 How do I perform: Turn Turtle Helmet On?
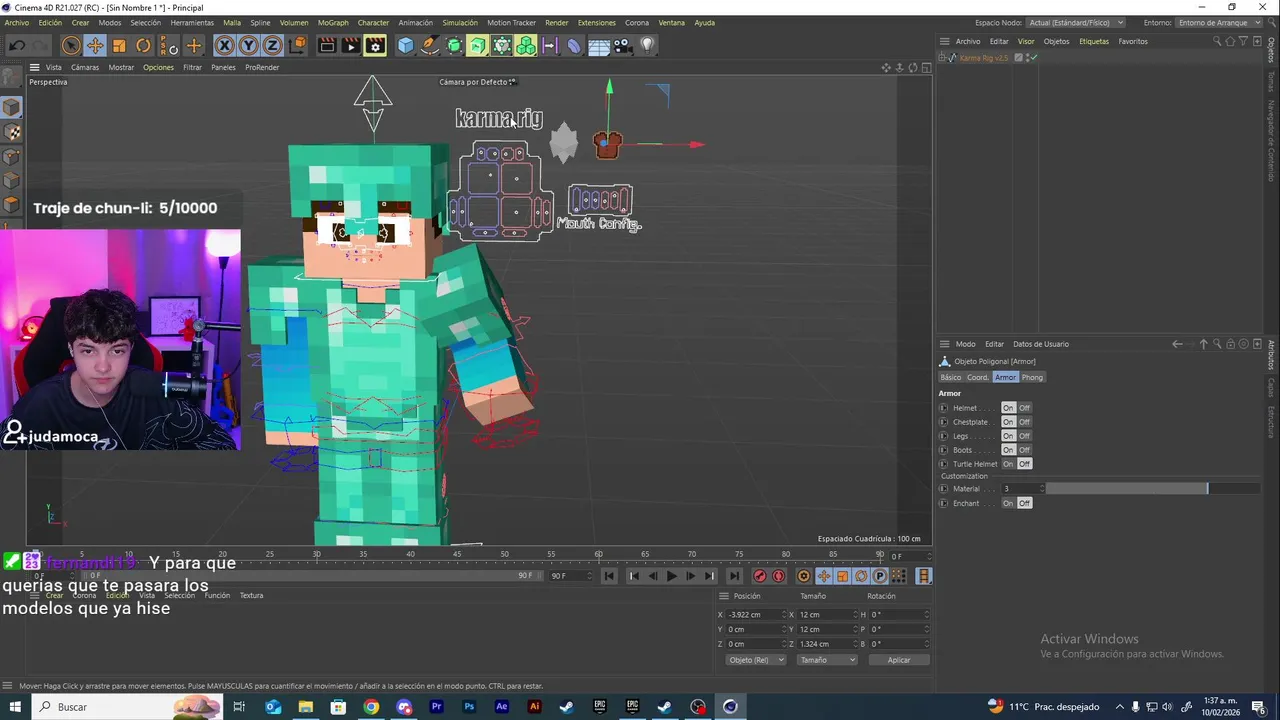(1008, 464)
